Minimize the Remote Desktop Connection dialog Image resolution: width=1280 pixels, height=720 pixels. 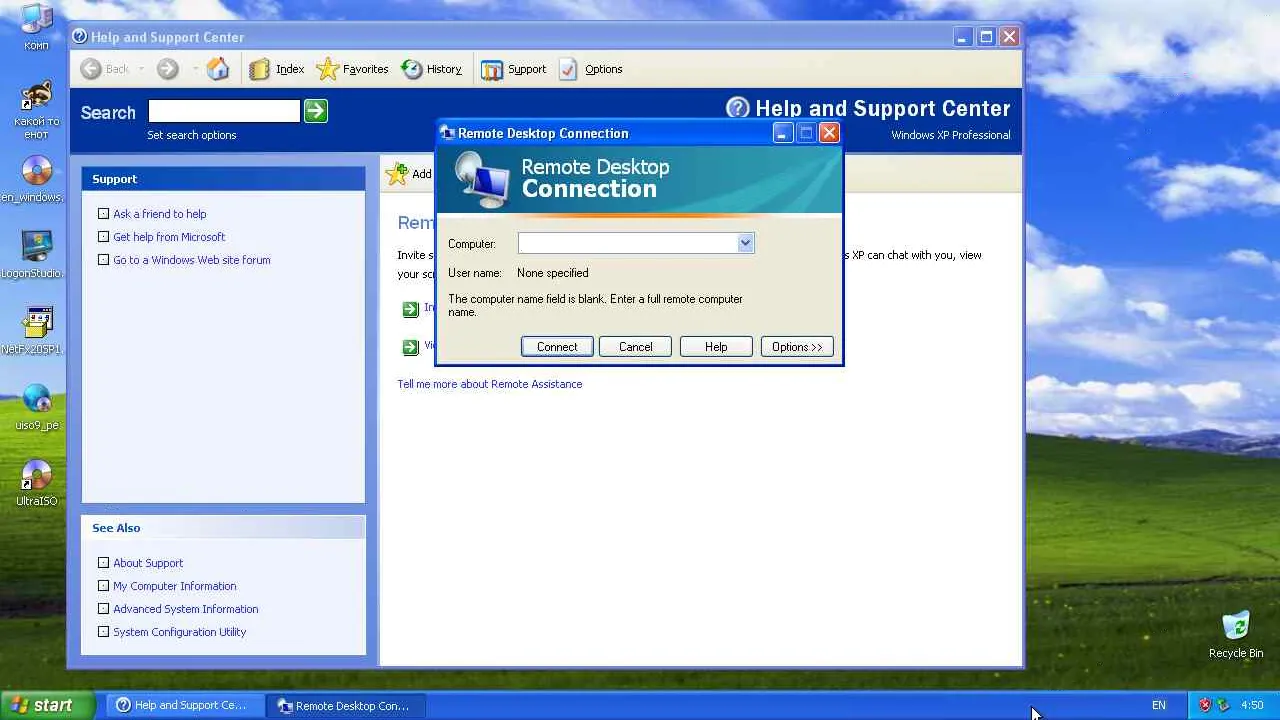point(782,133)
